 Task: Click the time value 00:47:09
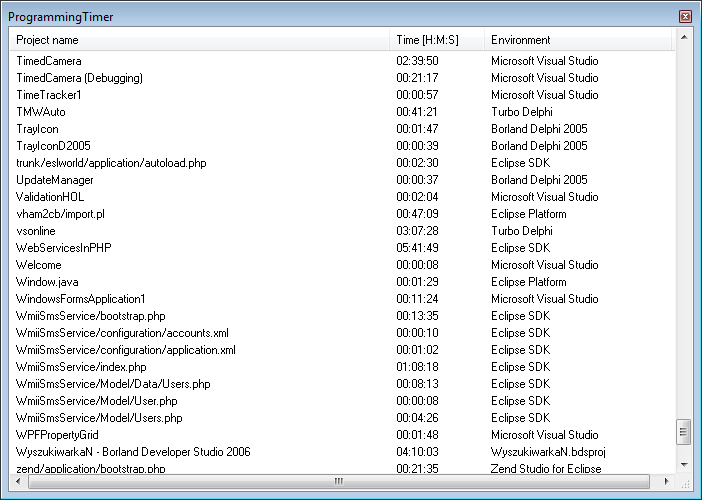coord(417,214)
